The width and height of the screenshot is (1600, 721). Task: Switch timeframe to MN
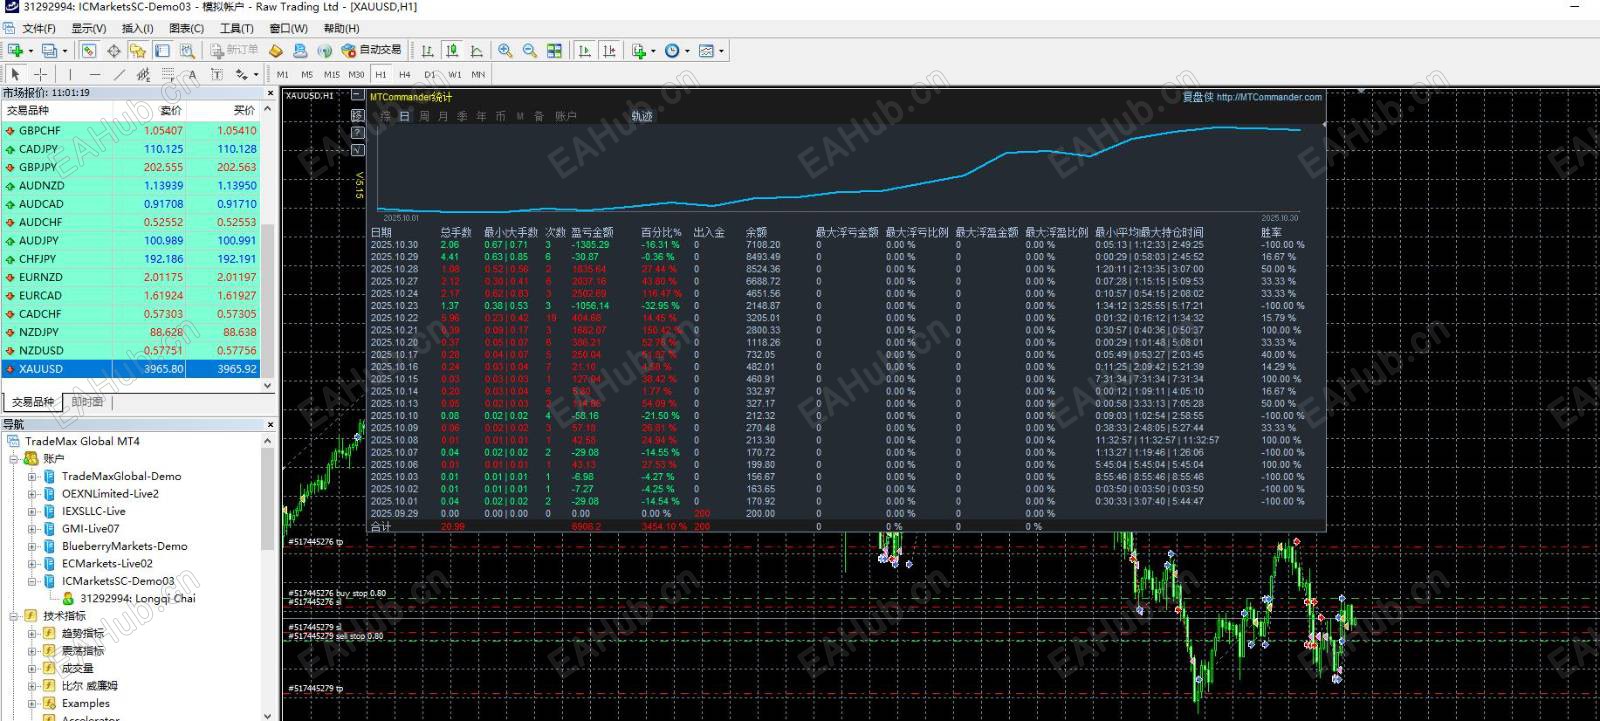point(478,74)
